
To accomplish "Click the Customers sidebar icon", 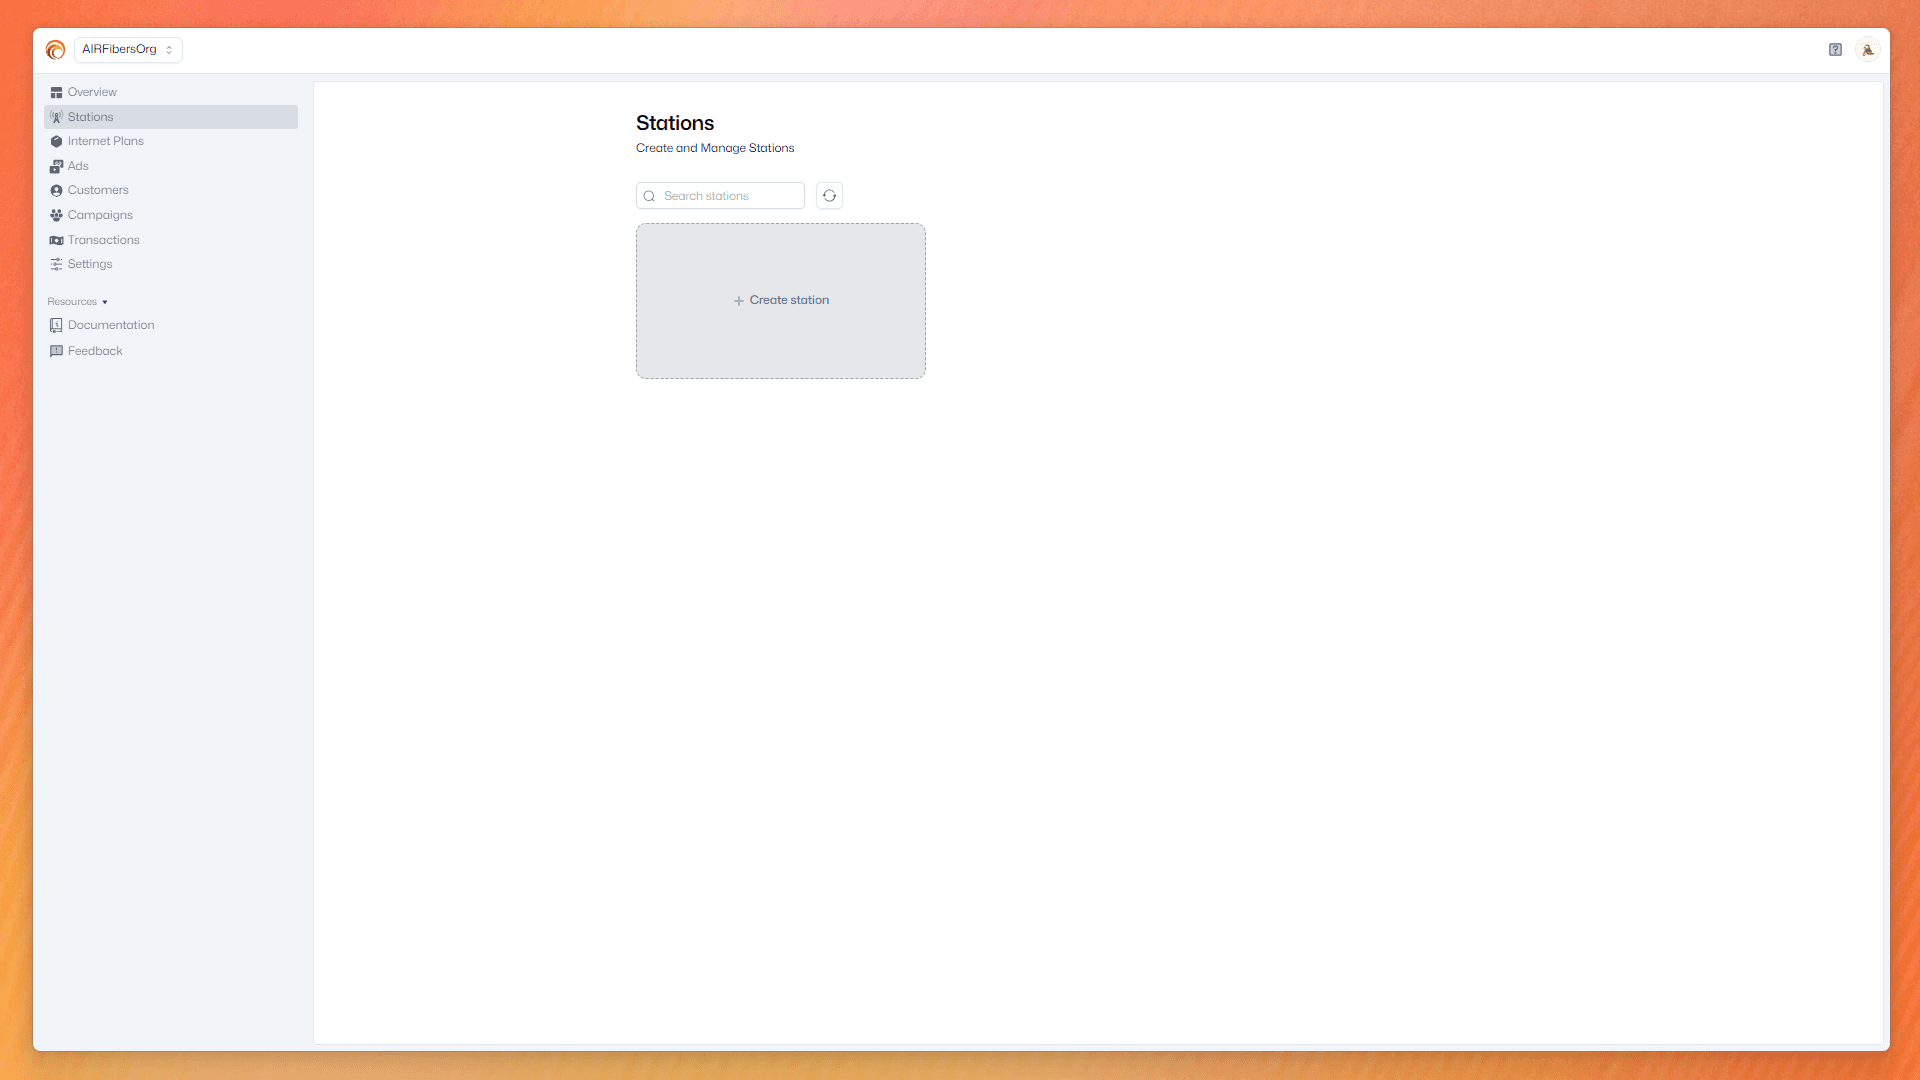I will coord(56,190).
